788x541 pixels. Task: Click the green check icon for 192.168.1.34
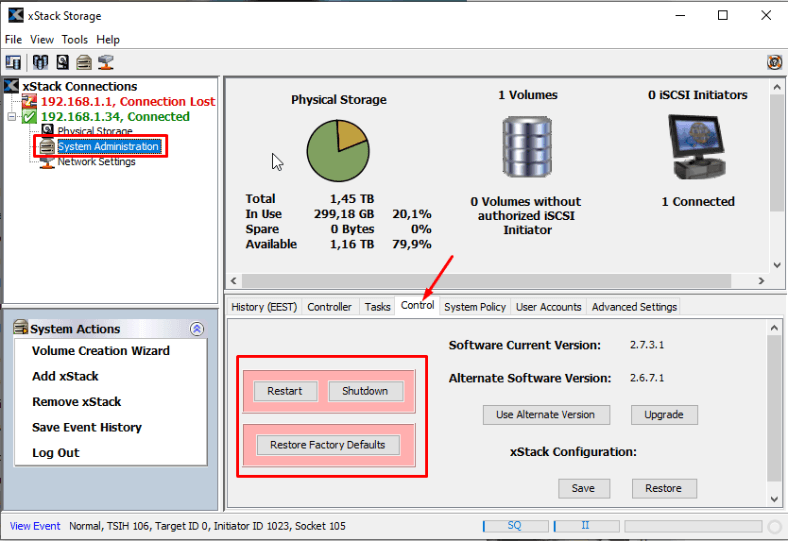tap(29, 117)
